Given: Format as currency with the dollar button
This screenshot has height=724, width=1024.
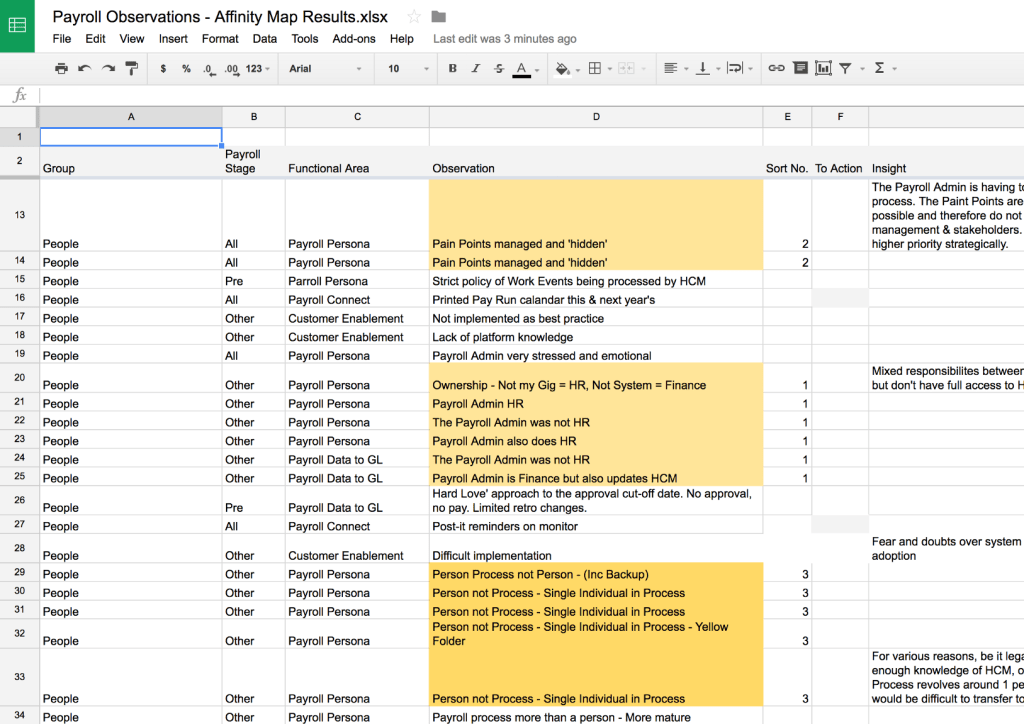Looking at the screenshot, I should point(163,69).
